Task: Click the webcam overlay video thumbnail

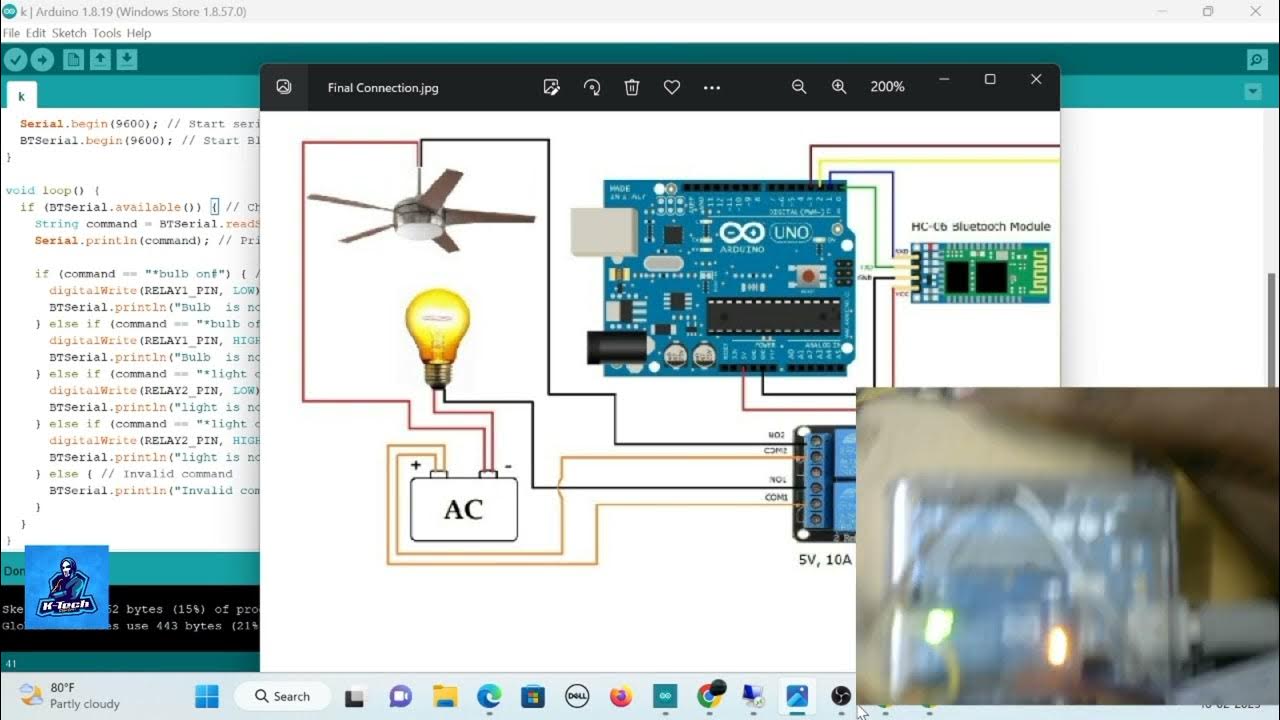Action: click(x=1067, y=547)
